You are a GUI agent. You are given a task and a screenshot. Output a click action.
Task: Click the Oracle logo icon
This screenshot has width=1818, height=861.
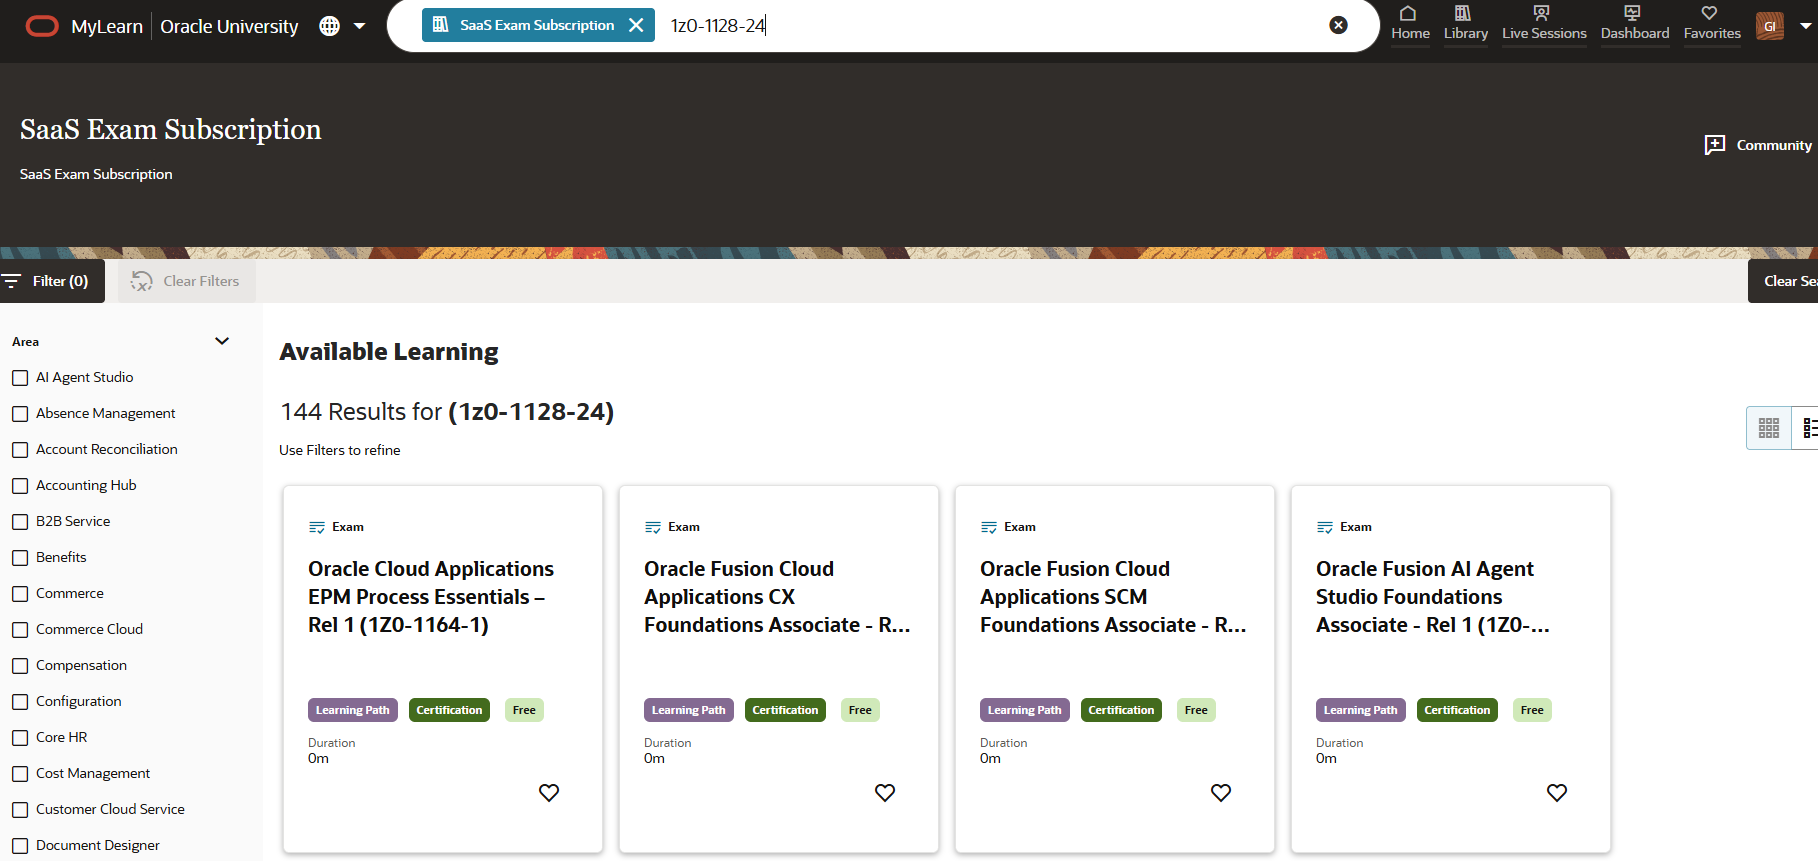[x=42, y=26]
